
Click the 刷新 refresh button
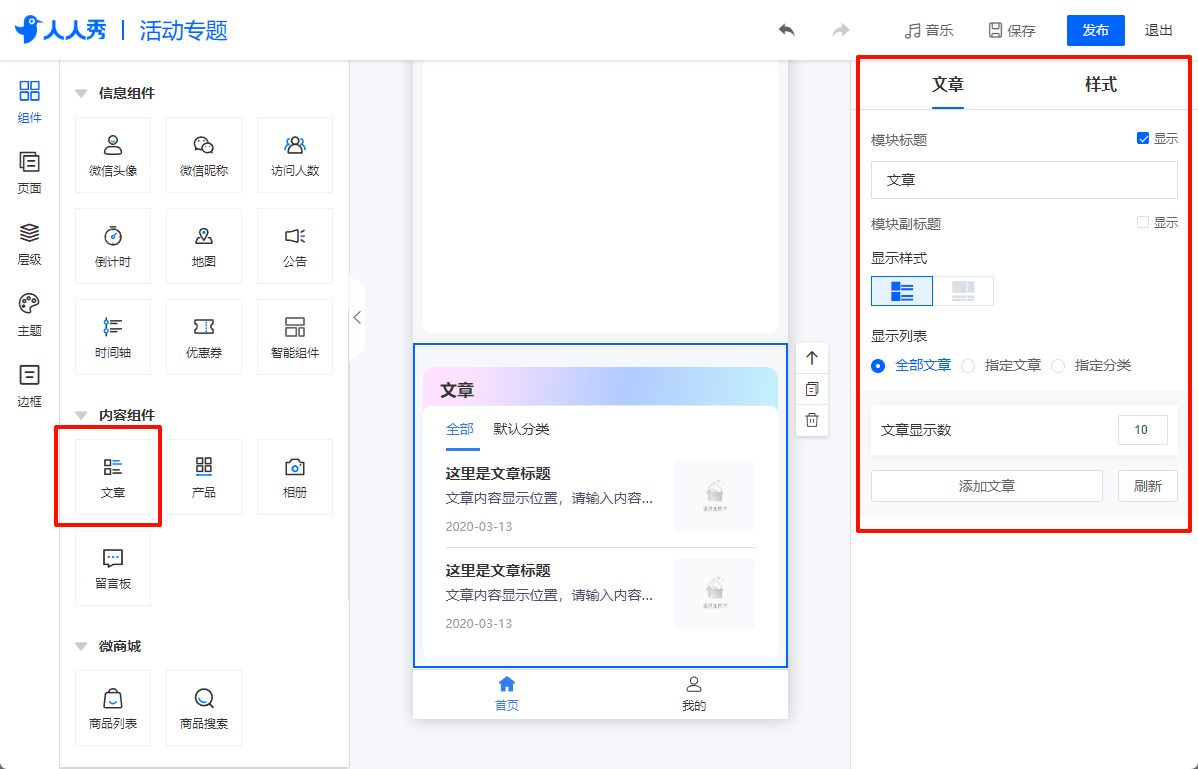(1148, 486)
